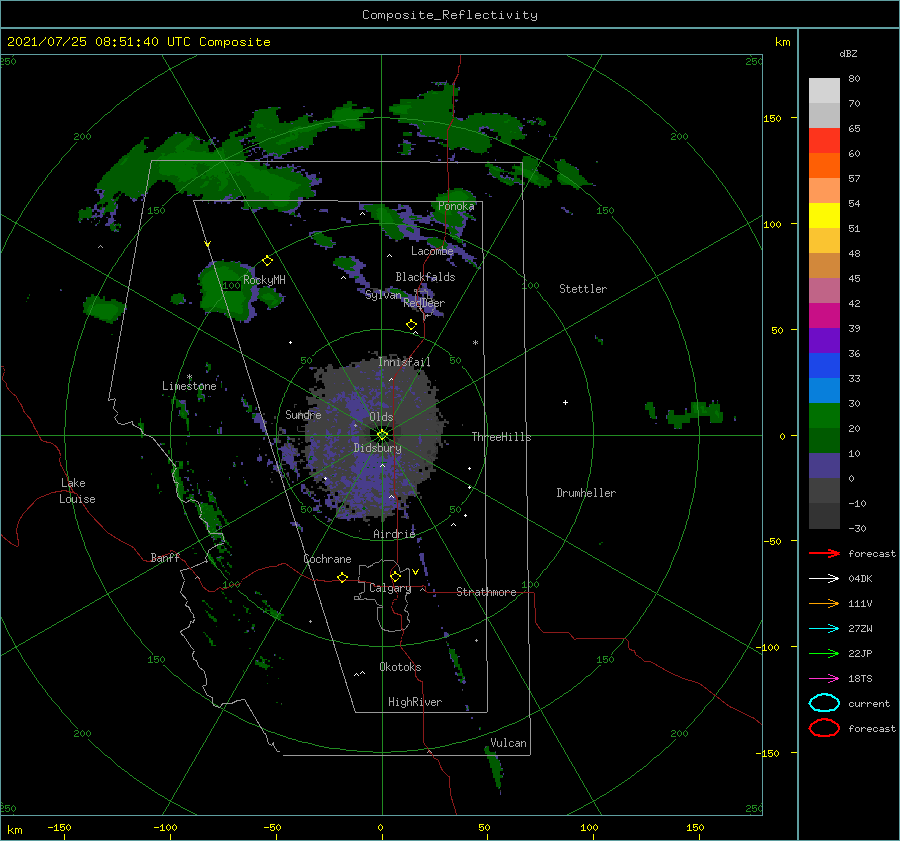
Task: Select the blue 33-36 dBZ color swatch
Action: (824, 366)
